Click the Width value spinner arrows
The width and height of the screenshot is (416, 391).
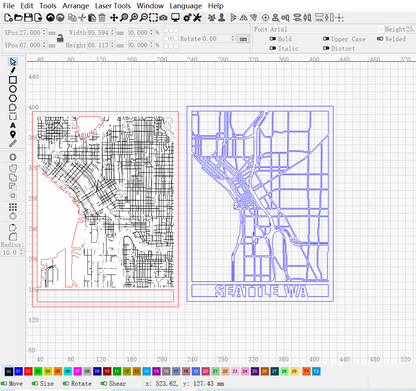pos(112,32)
